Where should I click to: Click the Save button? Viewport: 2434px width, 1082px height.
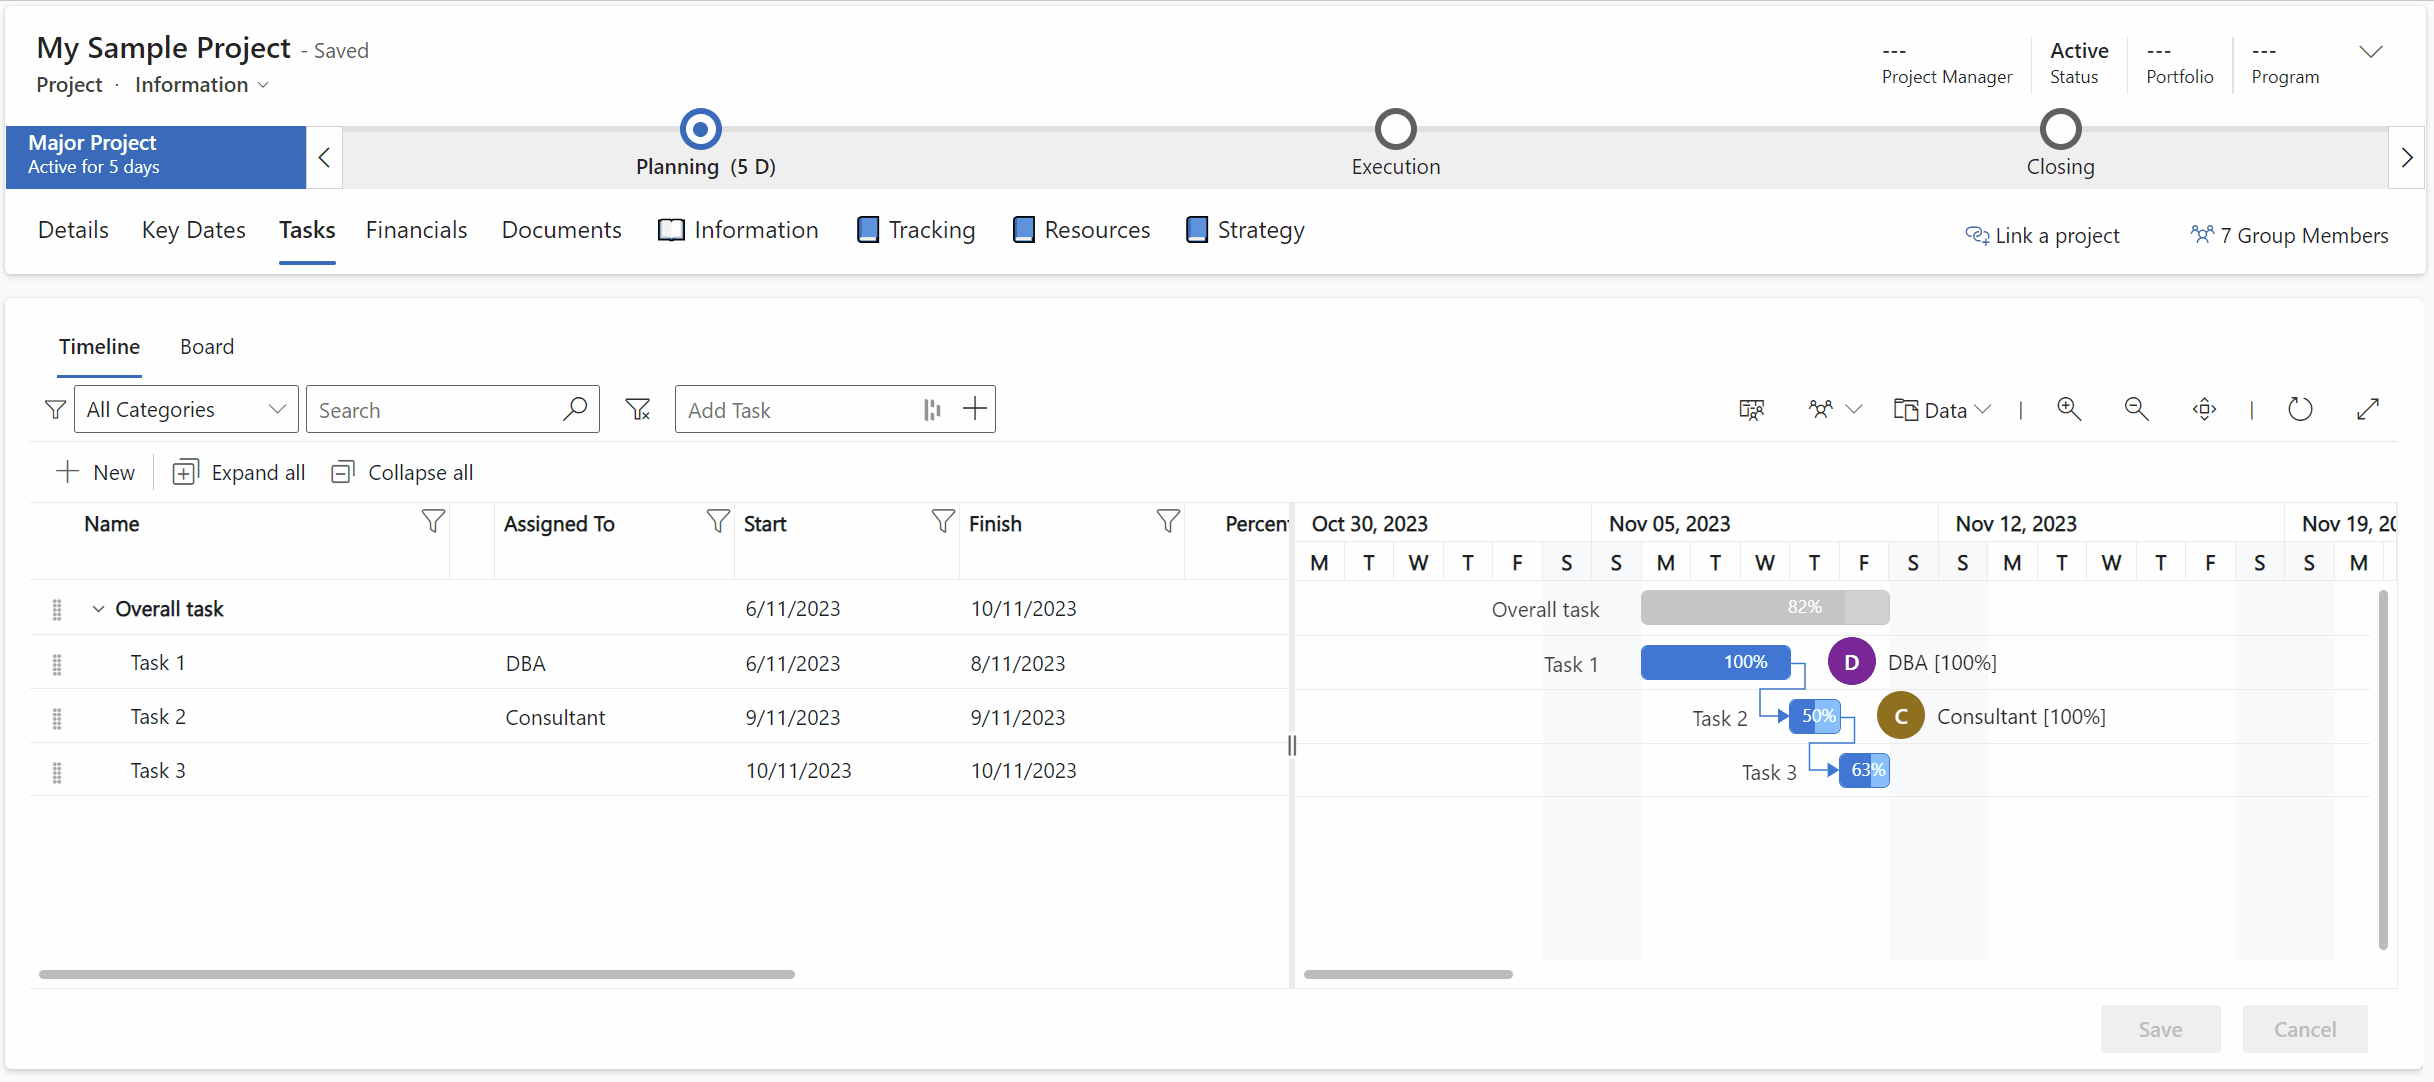[x=2160, y=1029]
